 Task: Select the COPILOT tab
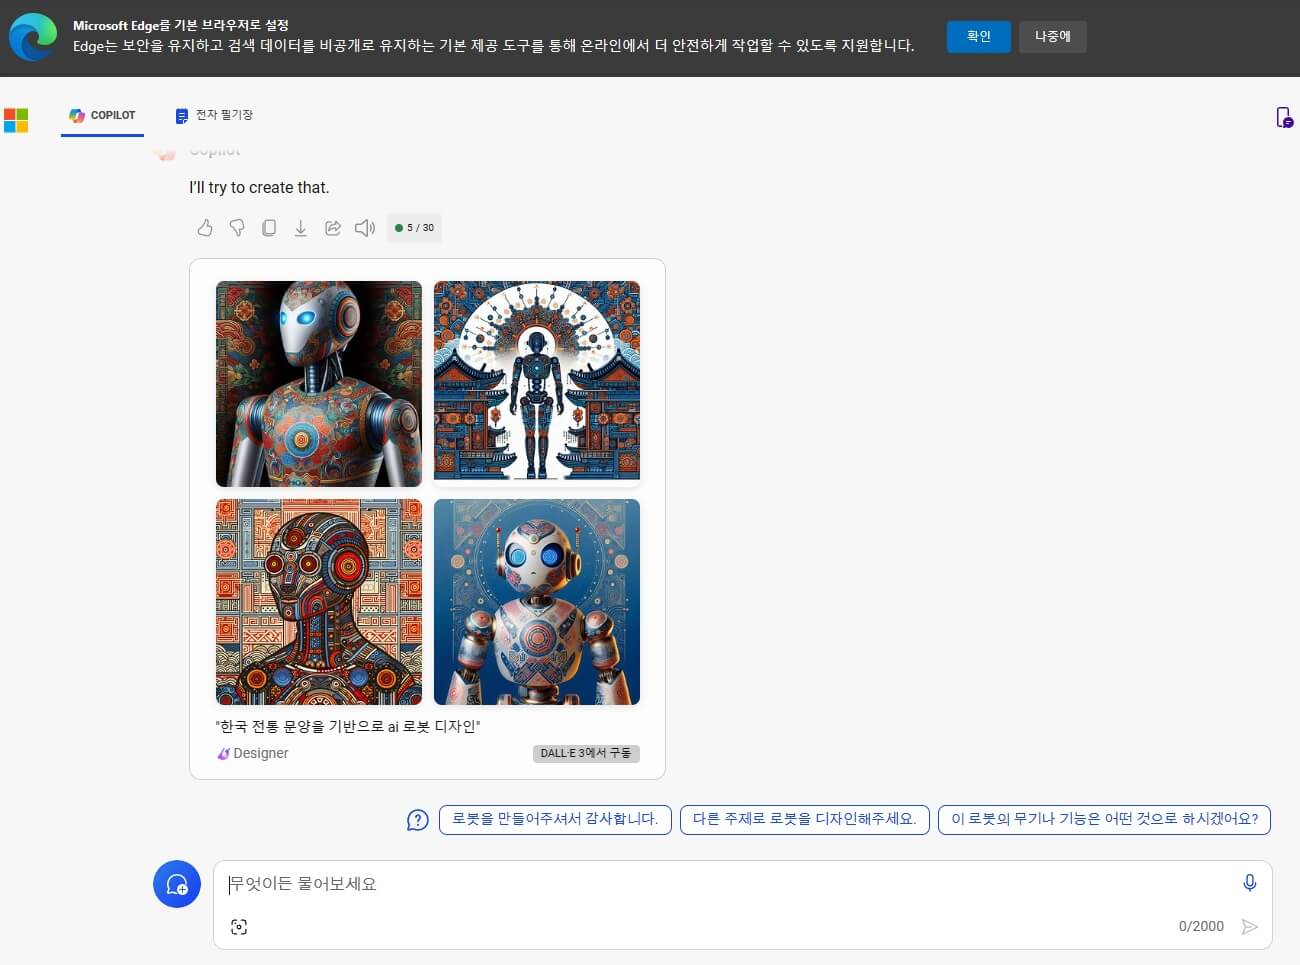coord(102,115)
